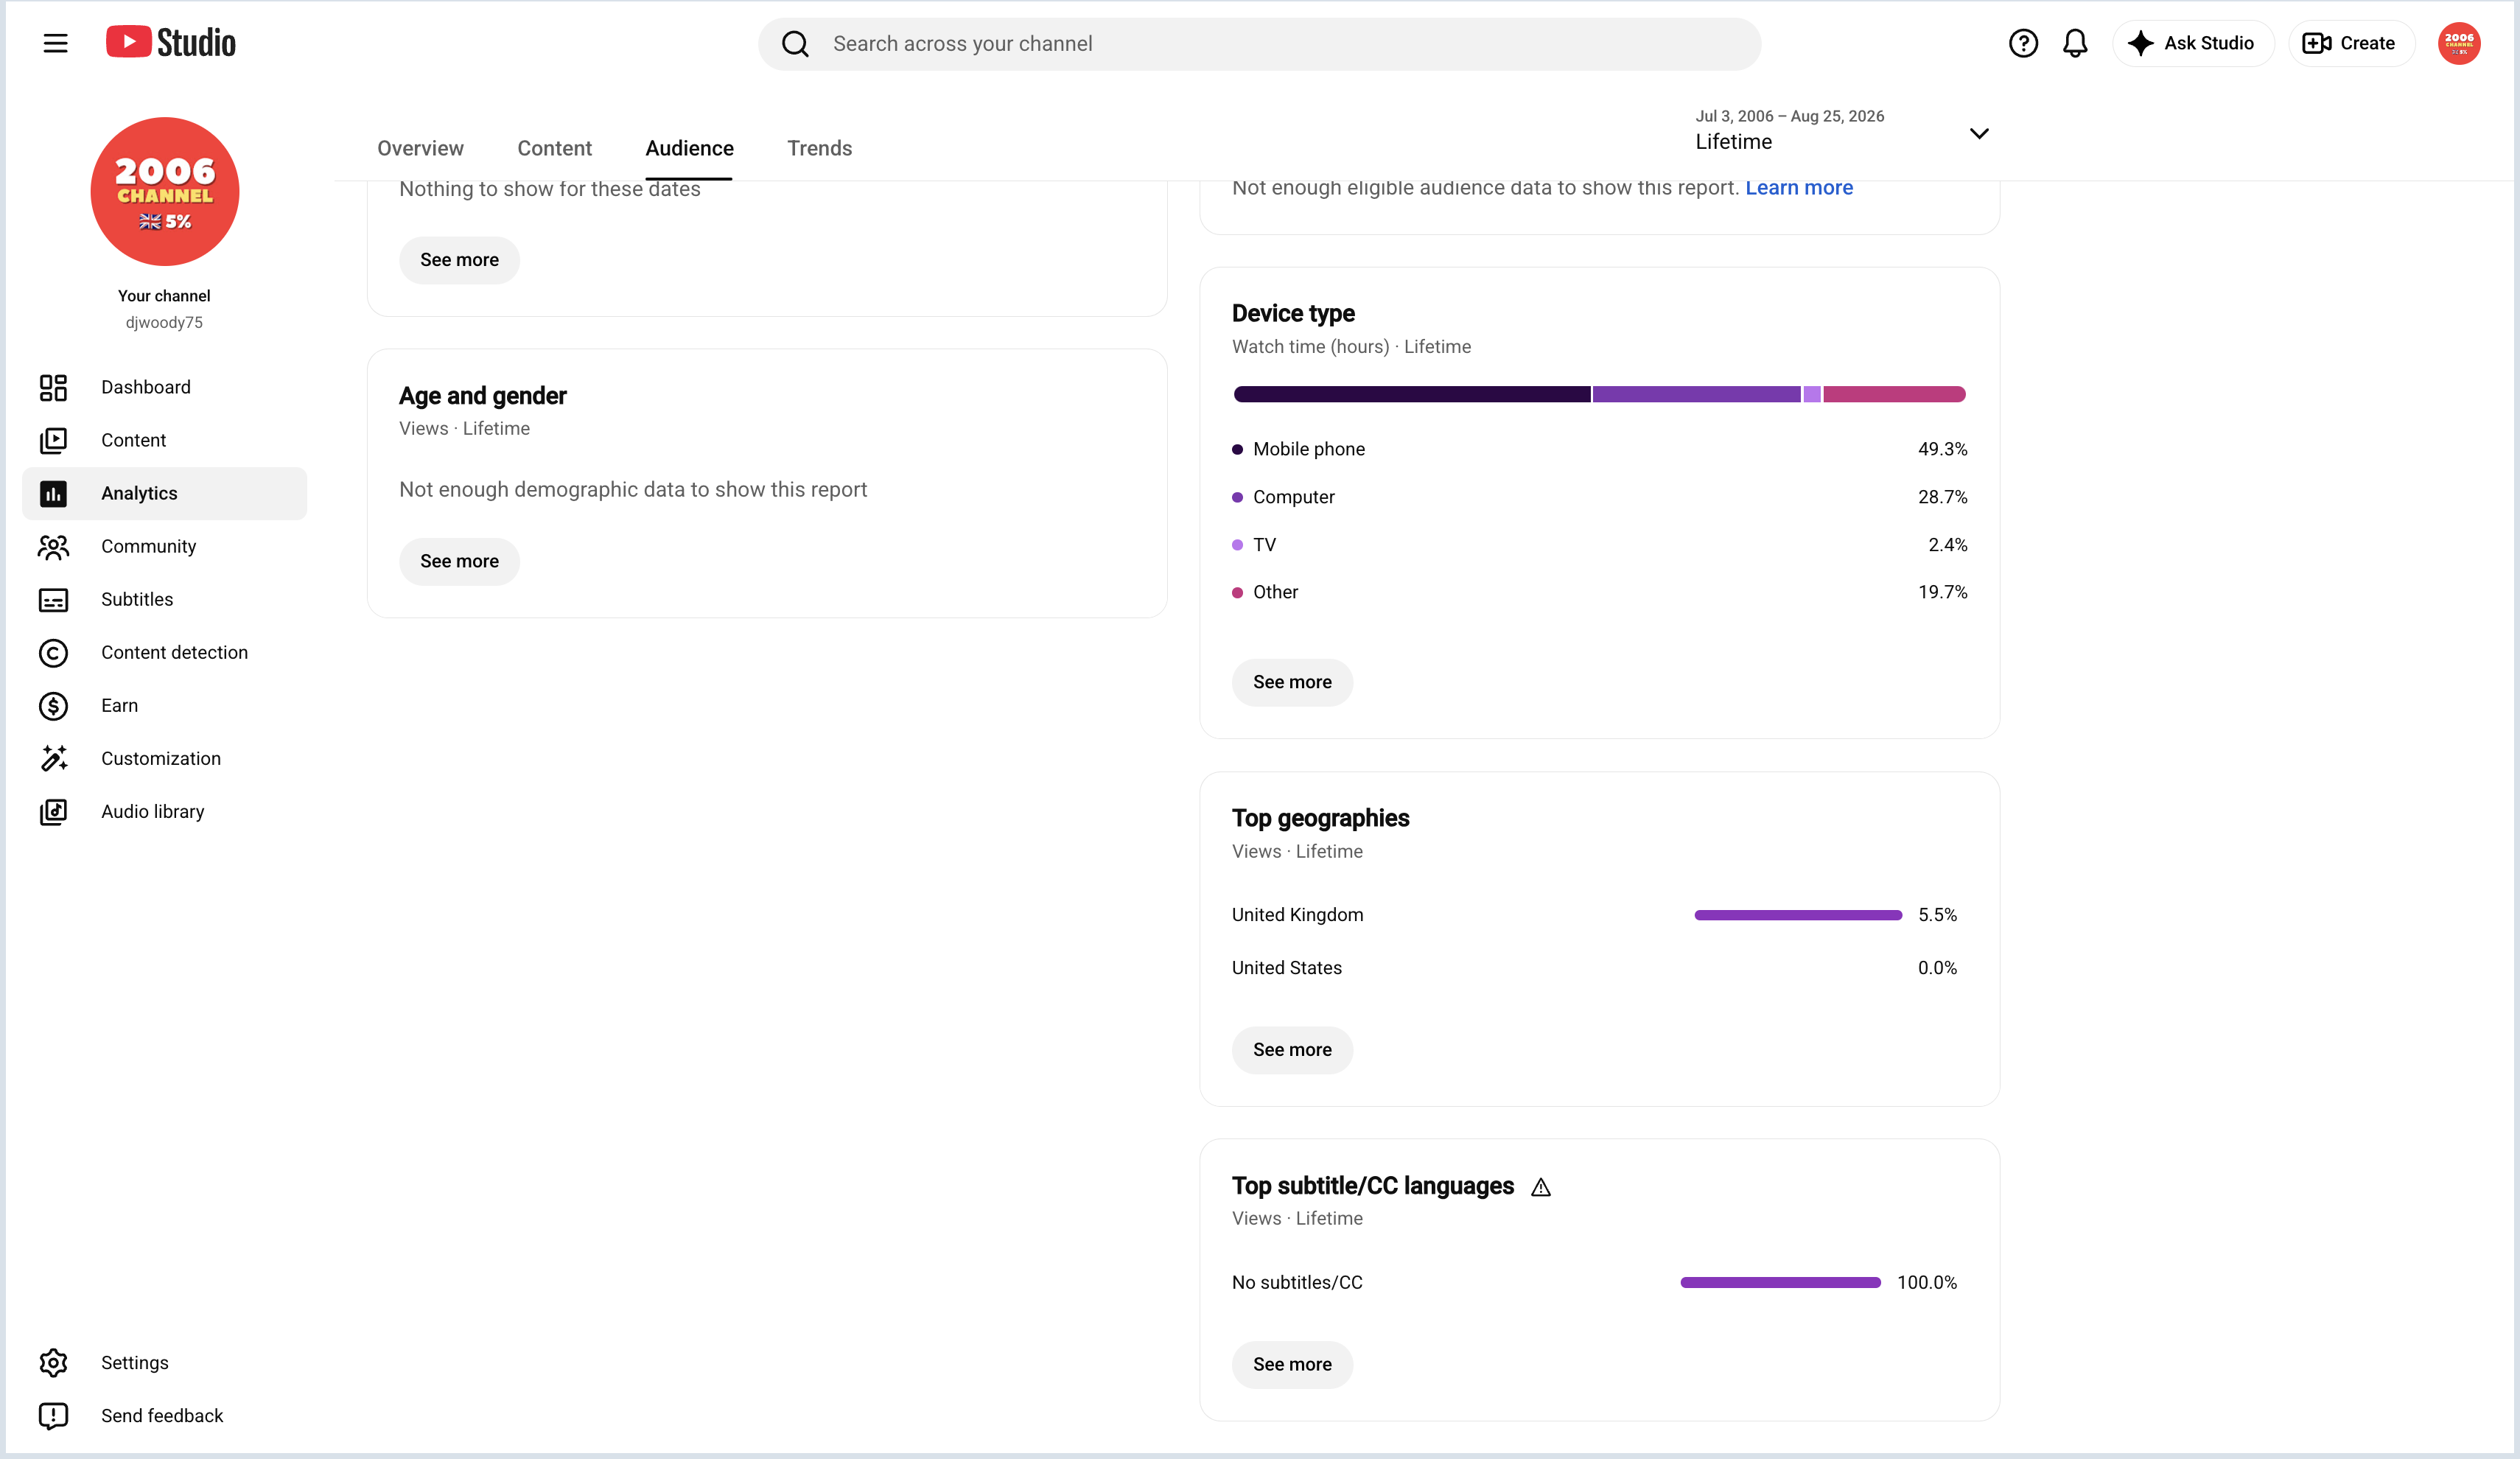Open the Settings gear

pyautogui.click(x=53, y=1362)
